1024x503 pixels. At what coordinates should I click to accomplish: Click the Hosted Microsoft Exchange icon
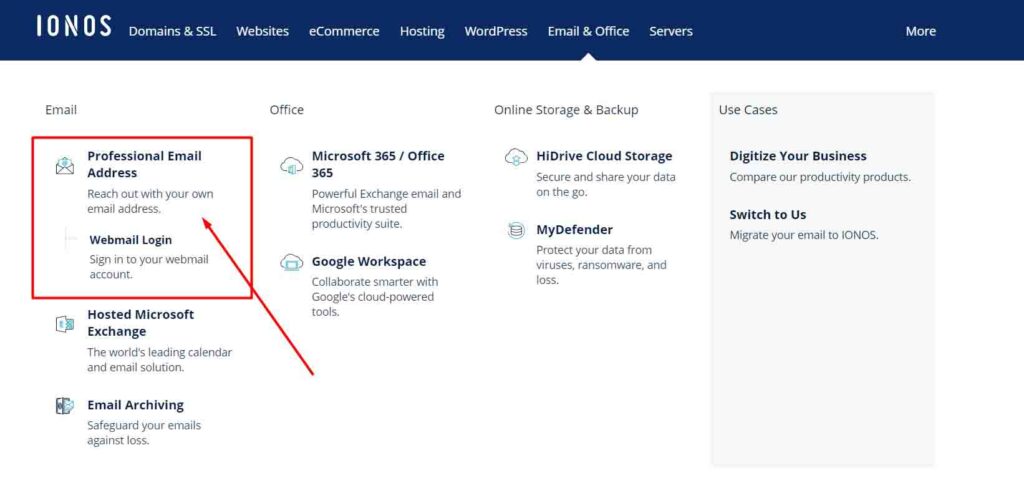click(x=65, y=324)
